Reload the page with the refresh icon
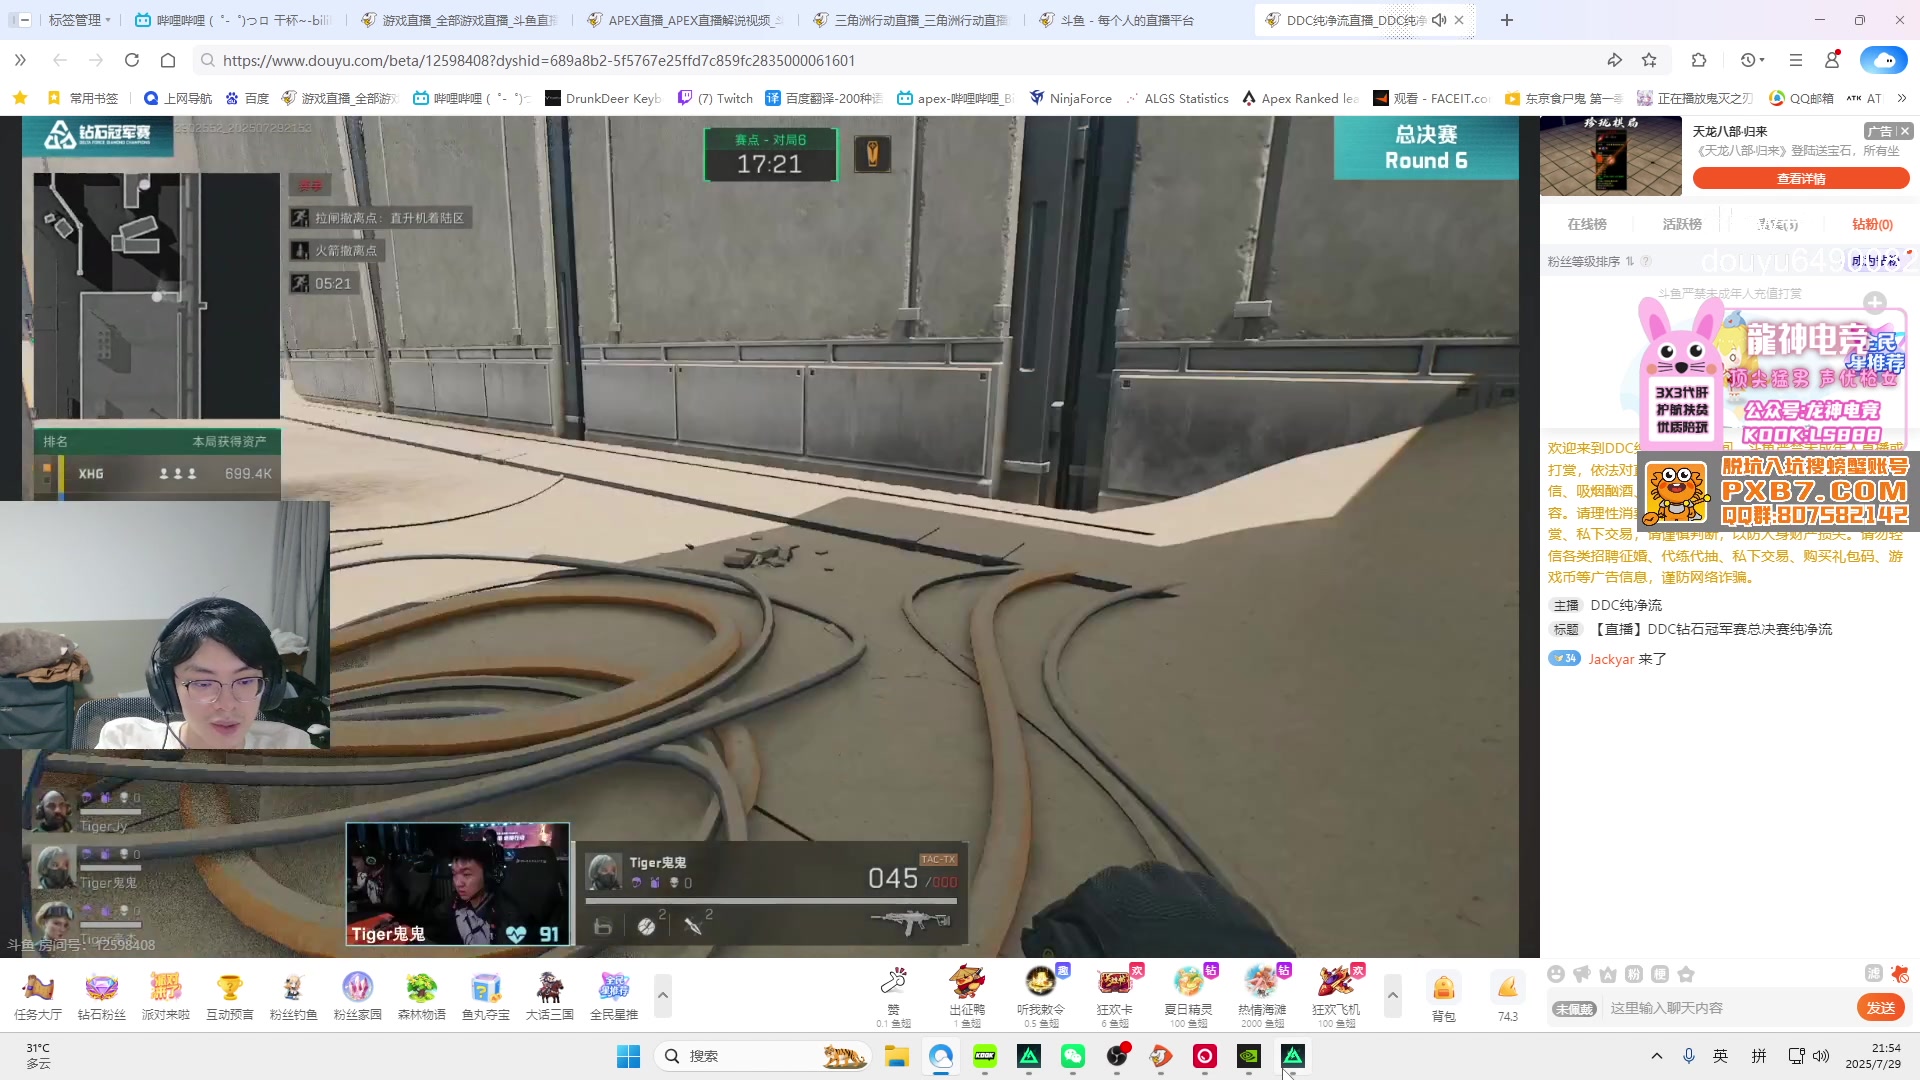The width and height of the screenshot is (1920, 1080). tap(132, 61)
